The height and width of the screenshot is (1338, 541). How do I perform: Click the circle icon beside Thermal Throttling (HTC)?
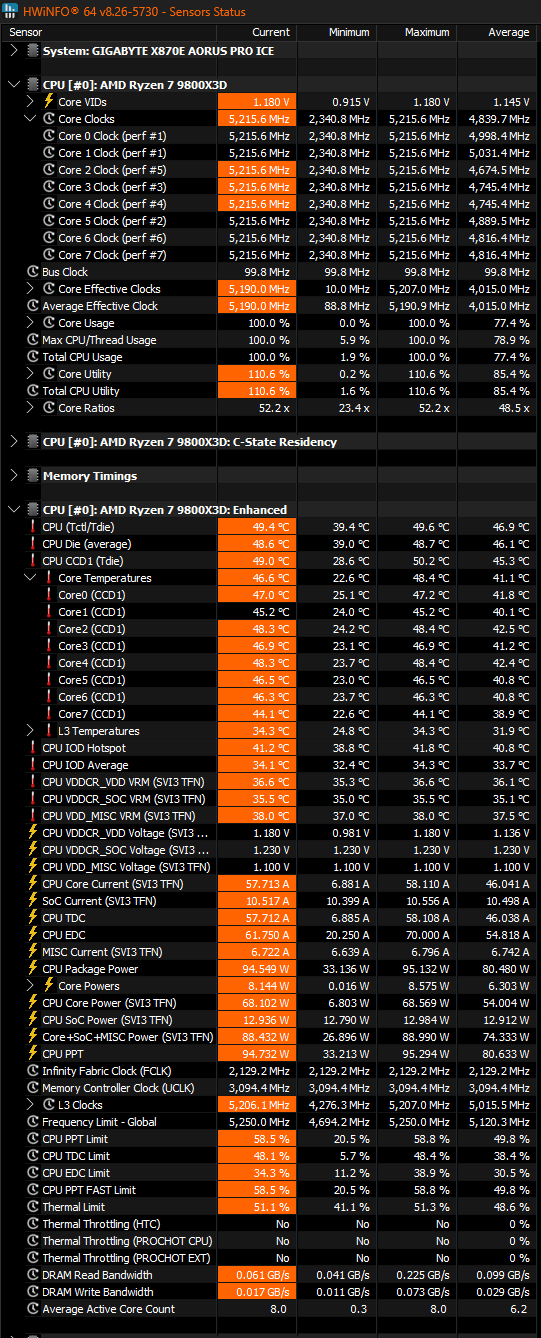[x=32, y=1224]
